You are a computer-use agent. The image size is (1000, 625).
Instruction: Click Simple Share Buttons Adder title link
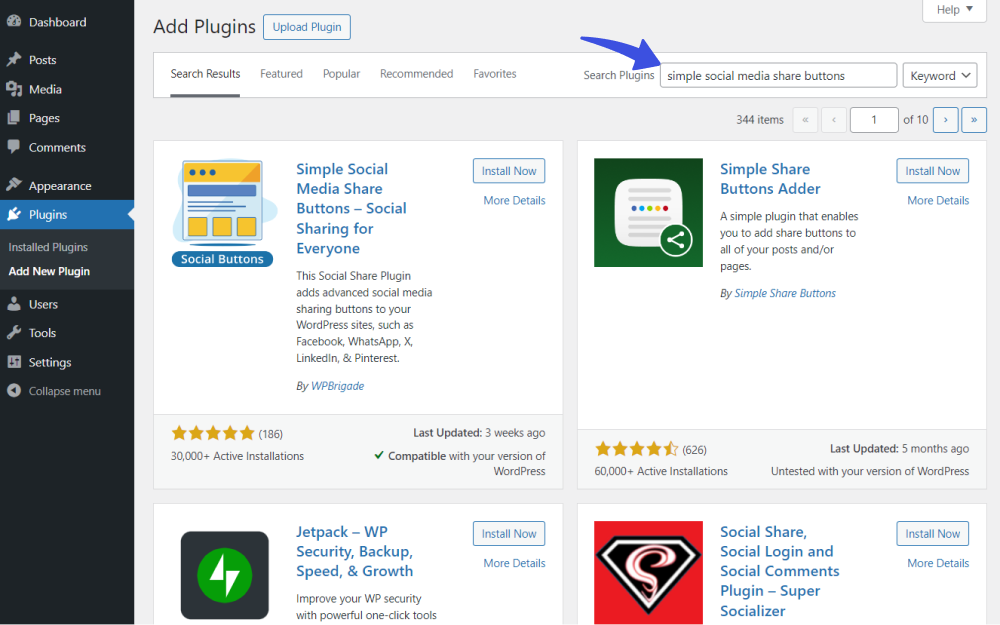tap(770, 179)
